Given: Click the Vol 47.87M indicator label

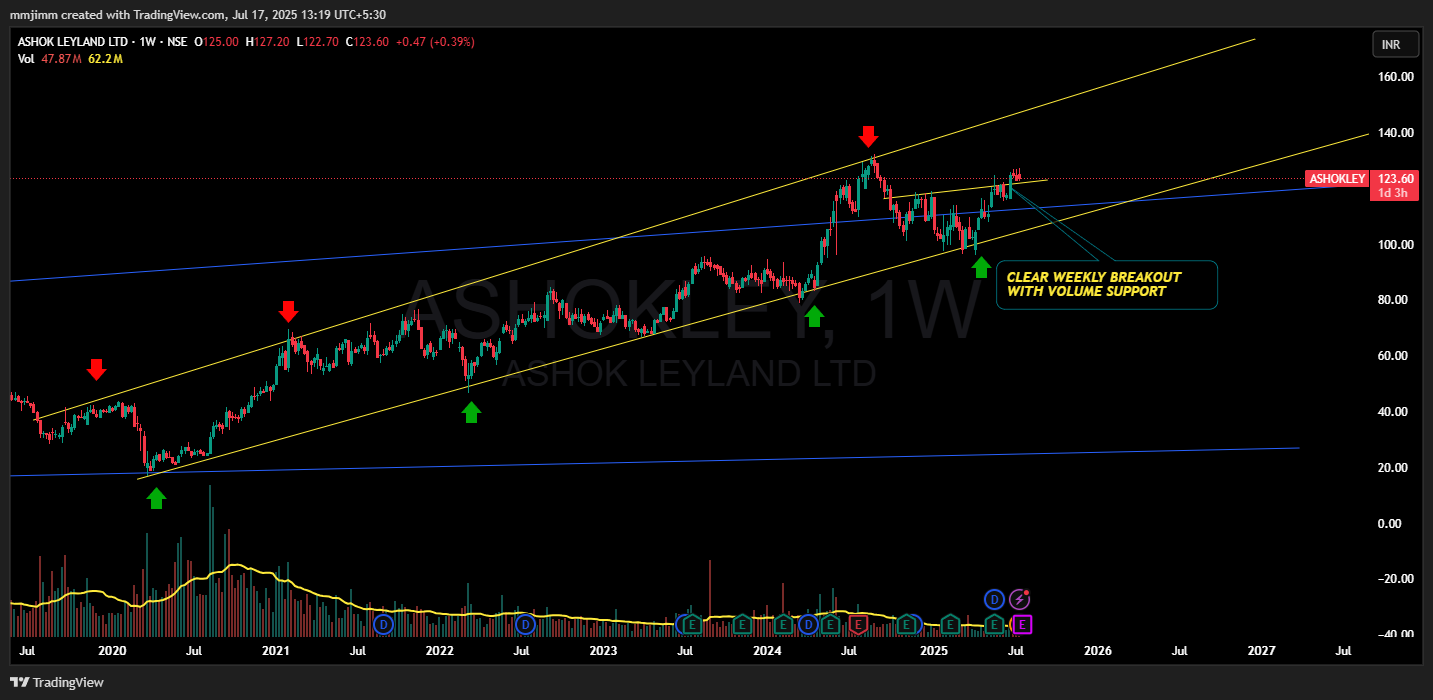Looking at the screenshot, I should pos(50,59).
